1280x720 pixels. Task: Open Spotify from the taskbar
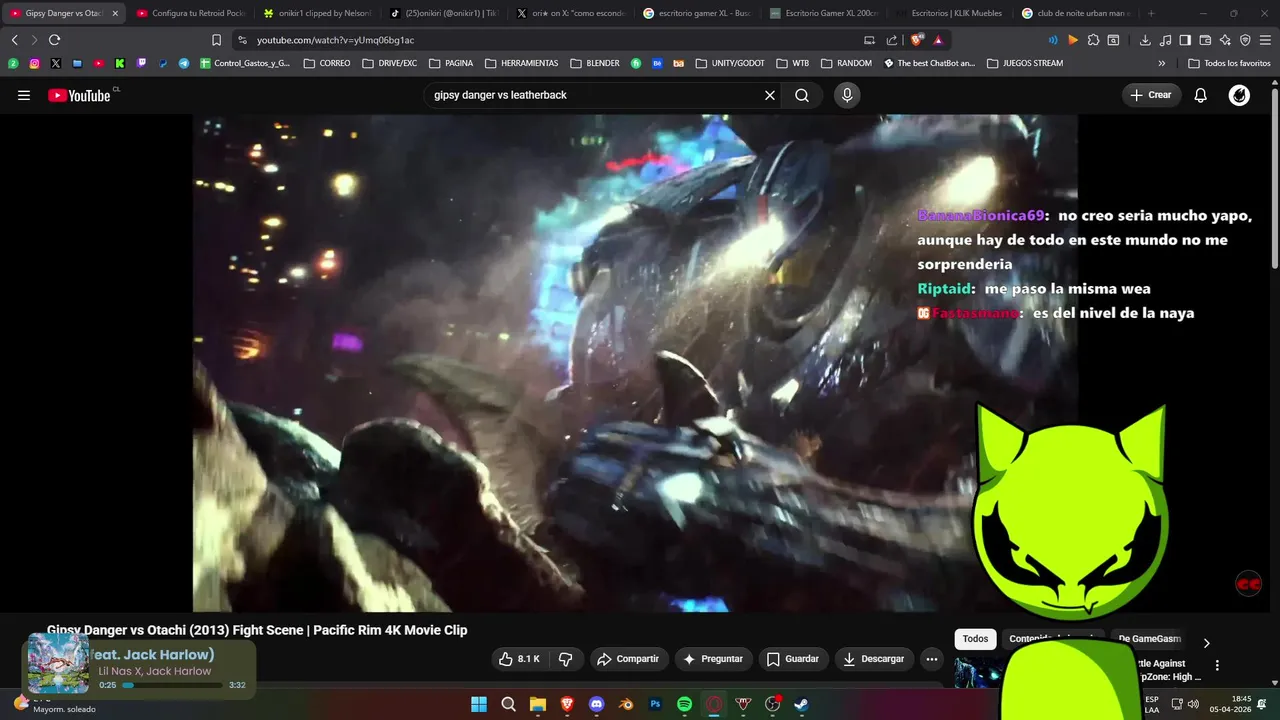pyautogui.click(x=685, y=704)
